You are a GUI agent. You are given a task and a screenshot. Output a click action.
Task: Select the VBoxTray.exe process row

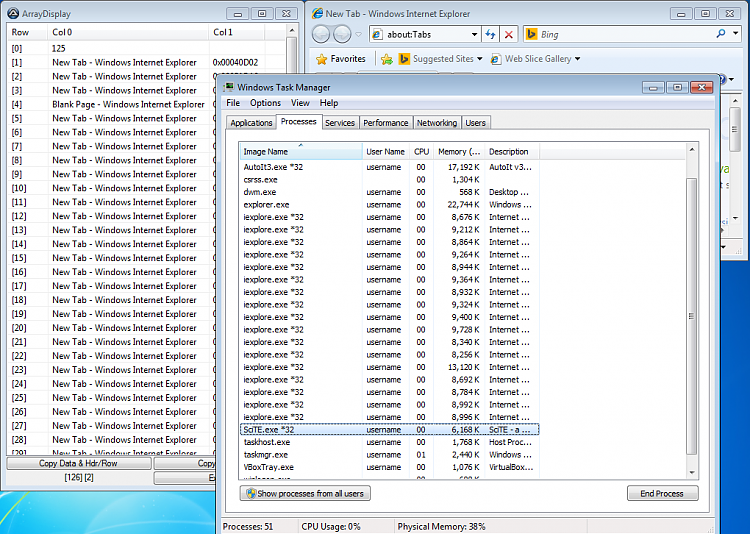(x=389, y=467)
